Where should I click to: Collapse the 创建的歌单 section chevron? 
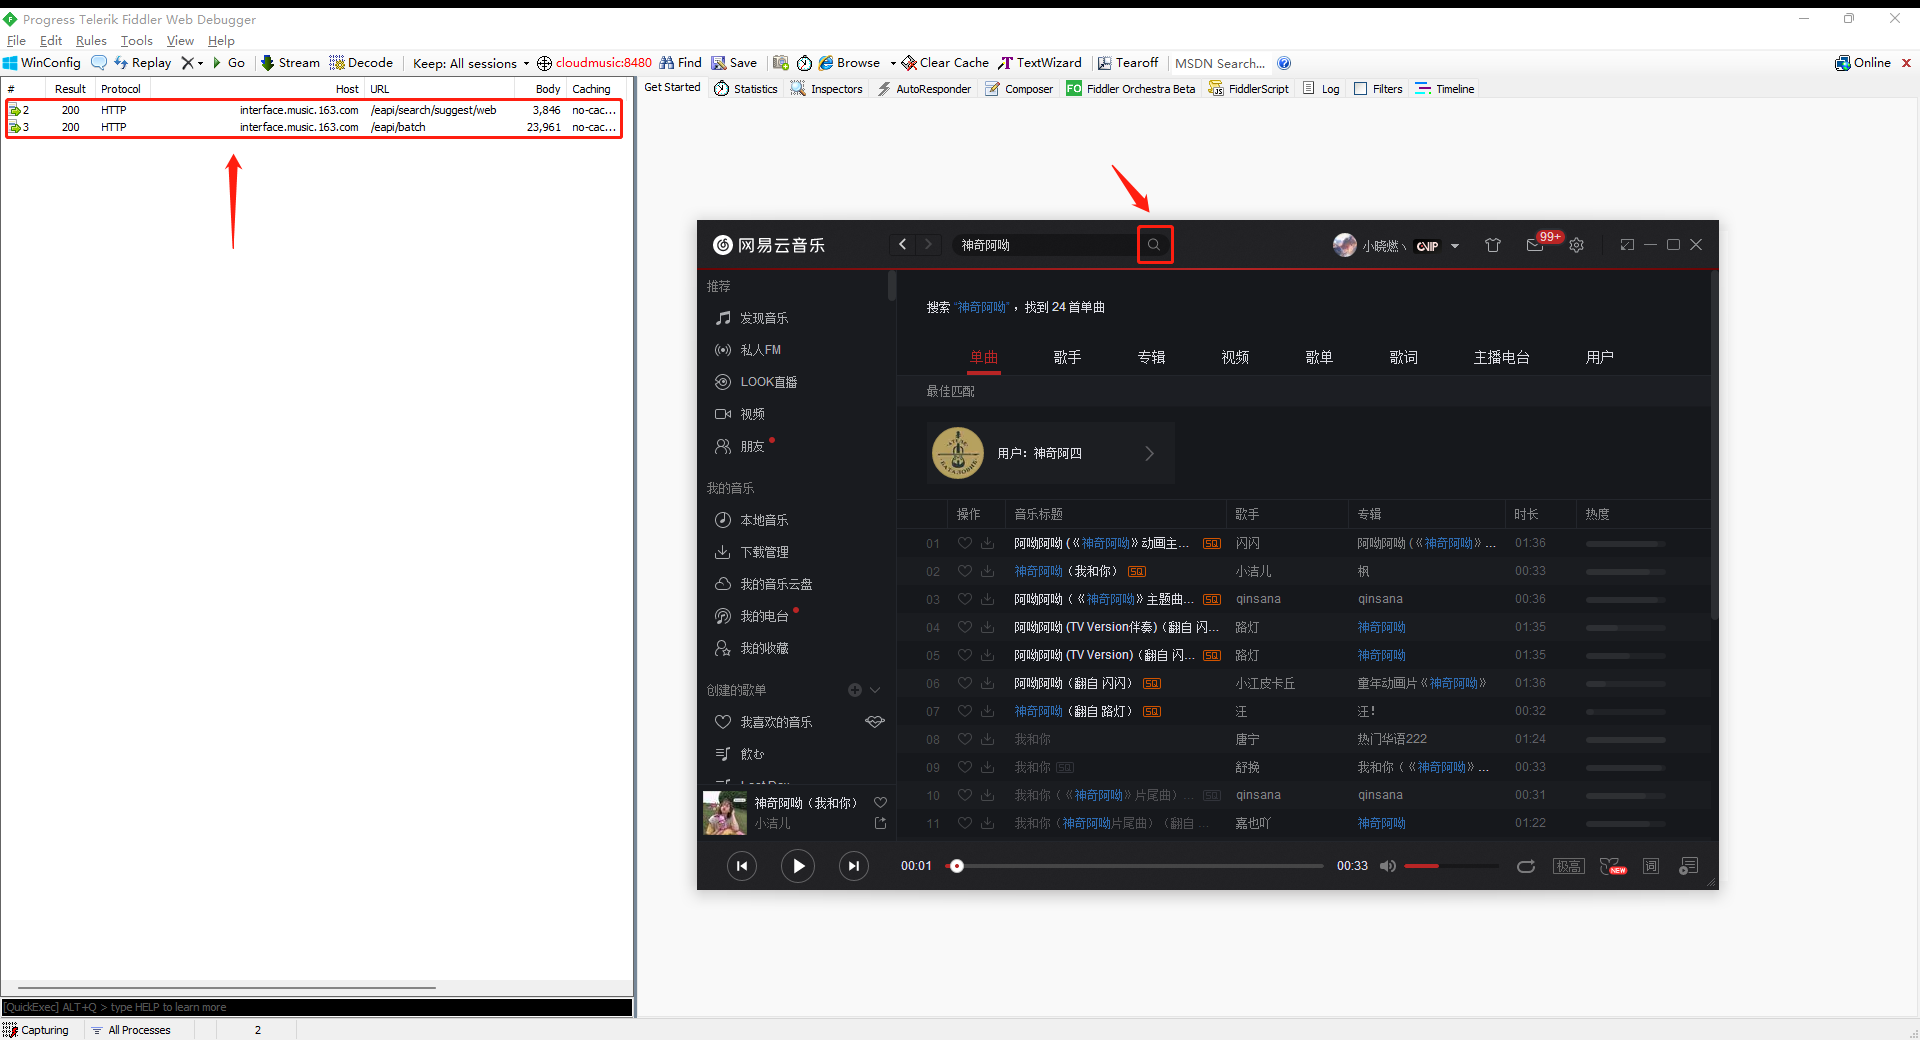(875, 690)
